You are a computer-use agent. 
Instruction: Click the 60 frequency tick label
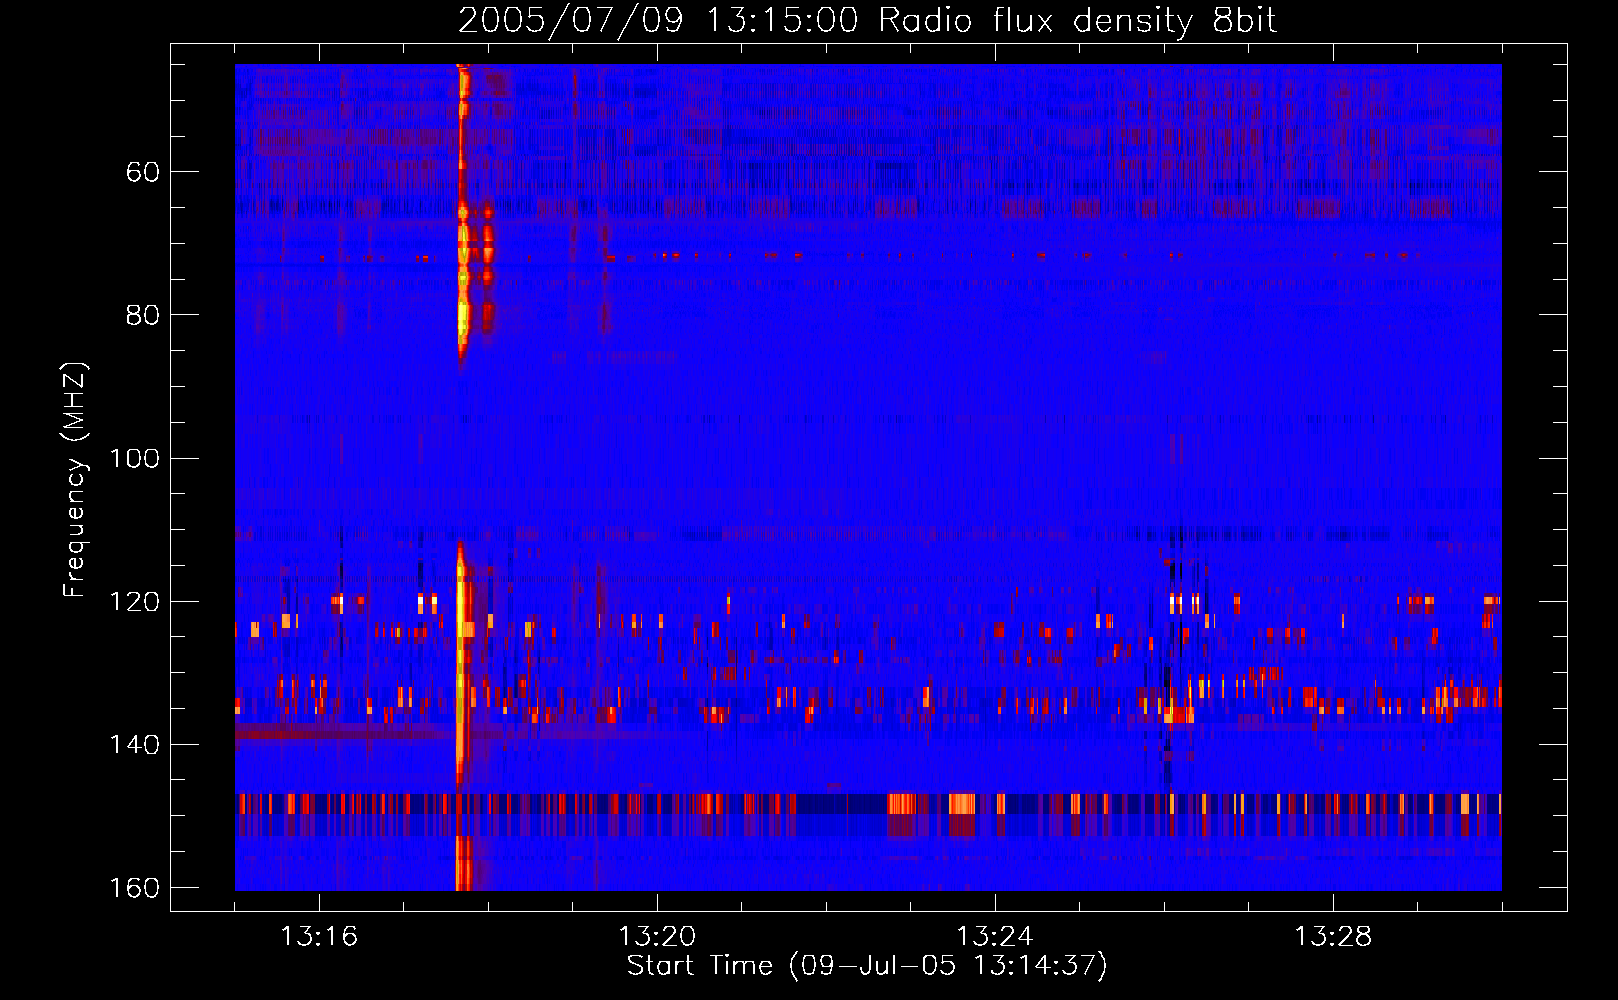[x=143, y=172]
